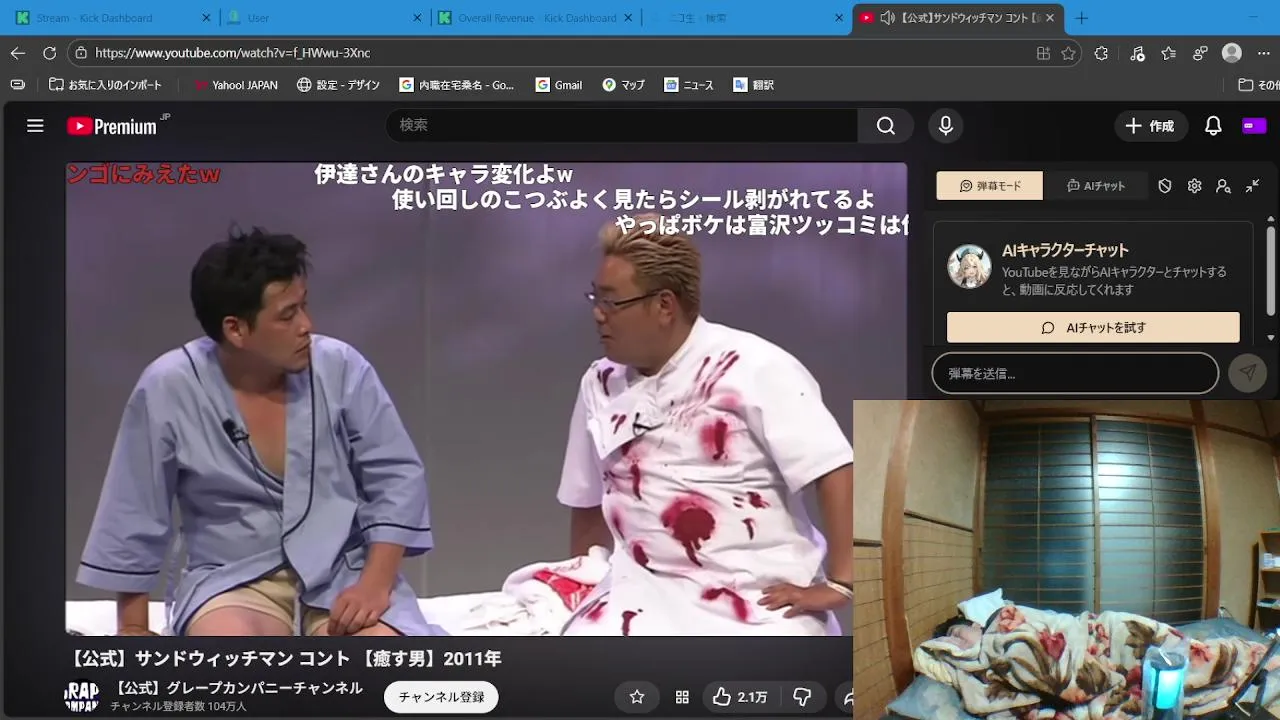Open ニュース bookmark
Viewport: 1280px width, 720px height.
click(688, 85)
